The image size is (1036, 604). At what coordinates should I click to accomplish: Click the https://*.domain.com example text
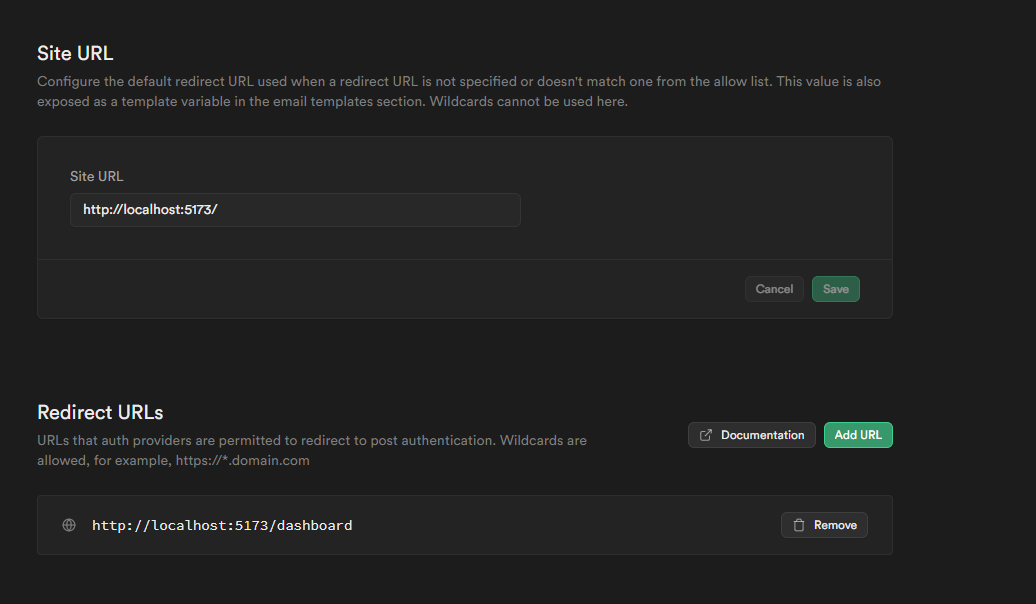(242, 461)
